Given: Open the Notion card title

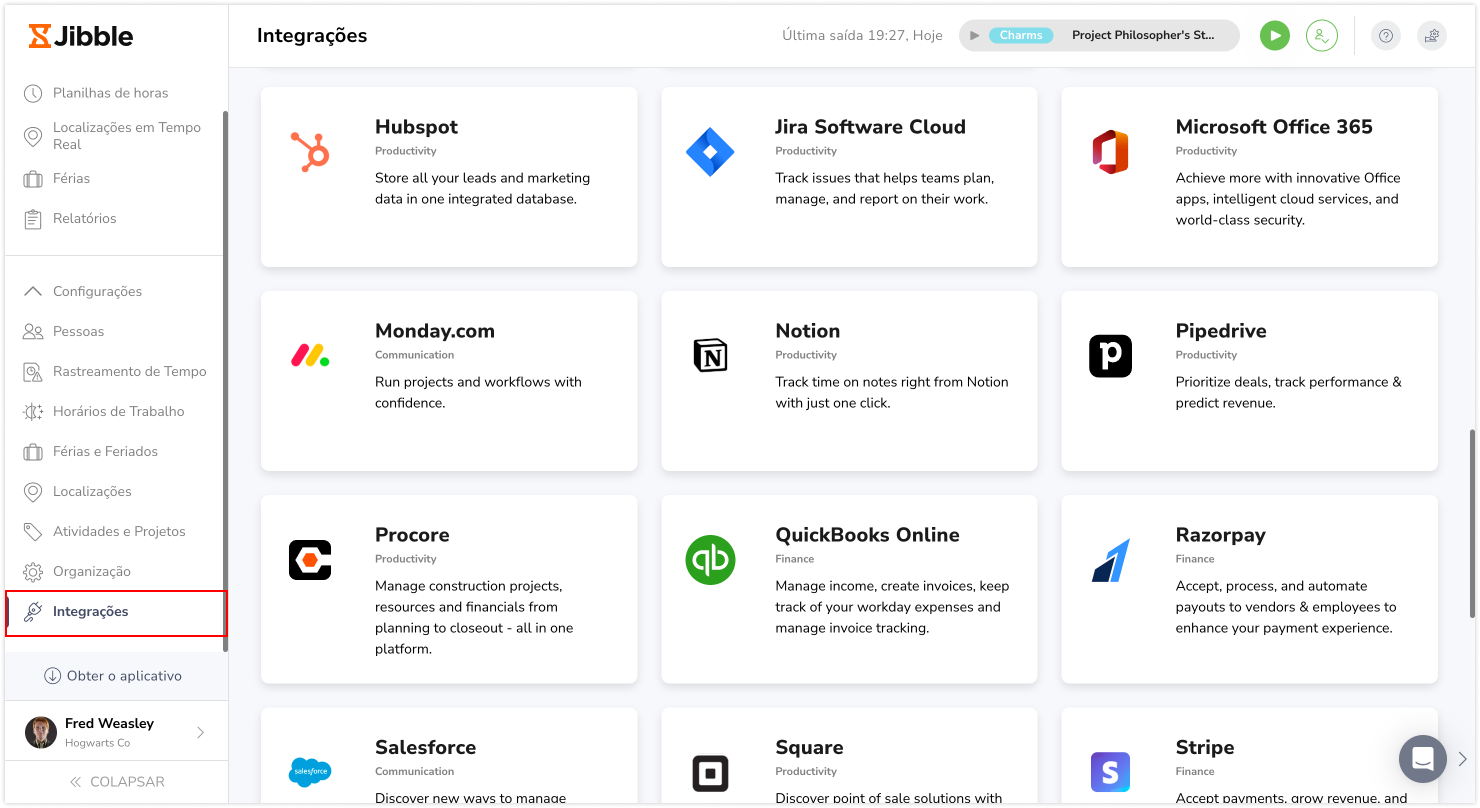Looking at the screenshot, I should (807, 331).
